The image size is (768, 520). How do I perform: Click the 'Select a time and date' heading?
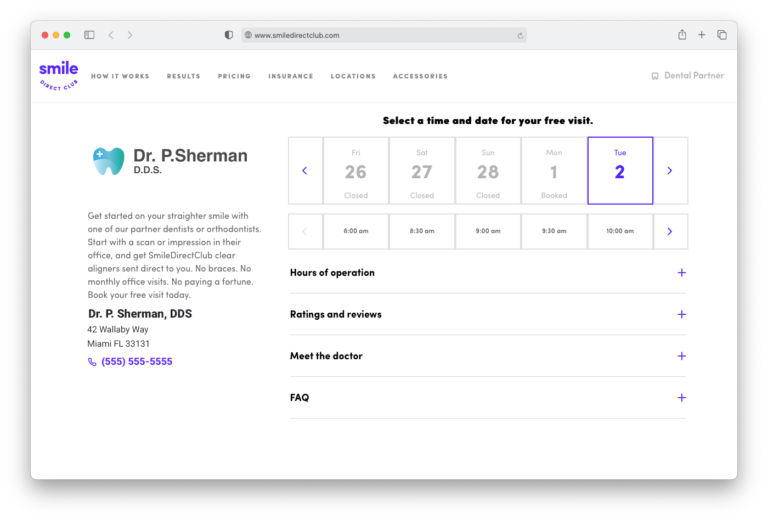tap(488, 120)
